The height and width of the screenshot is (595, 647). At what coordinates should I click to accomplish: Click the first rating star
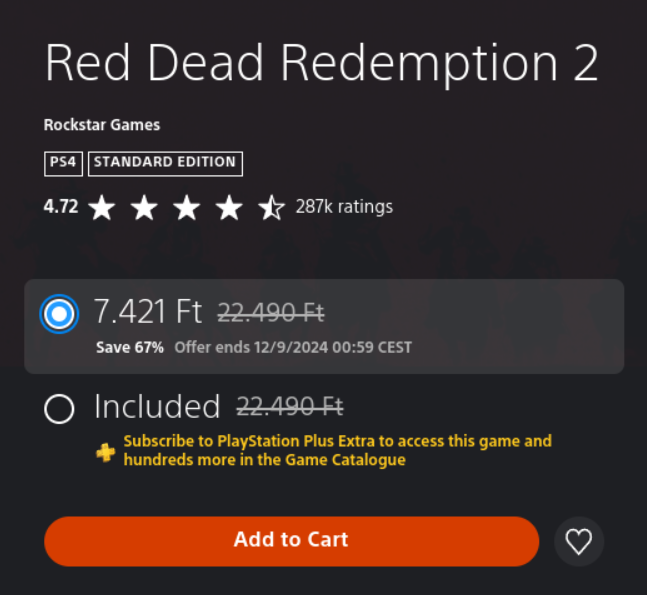click(101, 208)
